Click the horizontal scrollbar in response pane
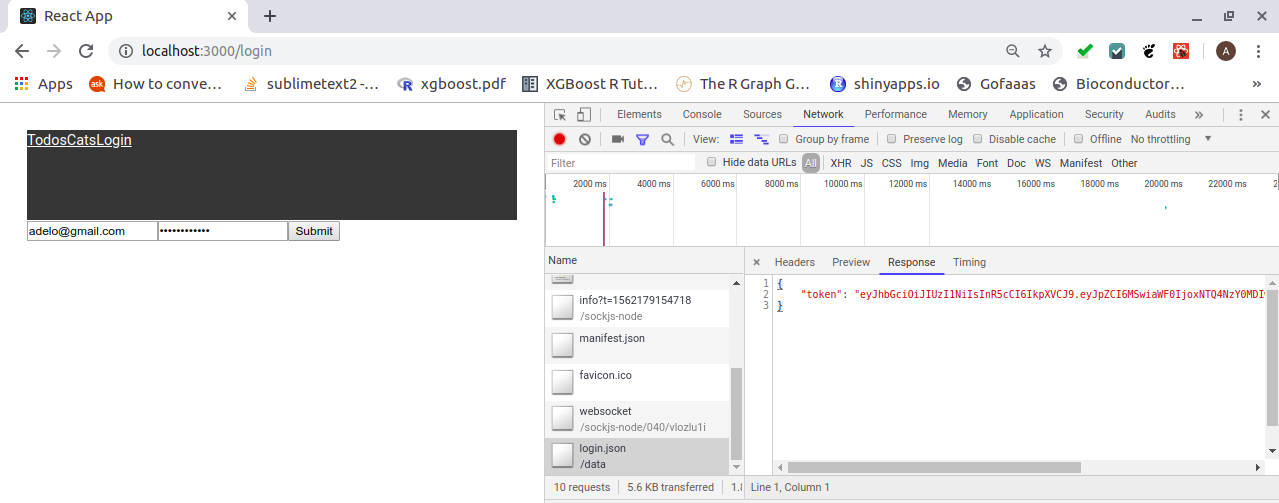Screen dimensions: 1279x503 coord(934,467)
